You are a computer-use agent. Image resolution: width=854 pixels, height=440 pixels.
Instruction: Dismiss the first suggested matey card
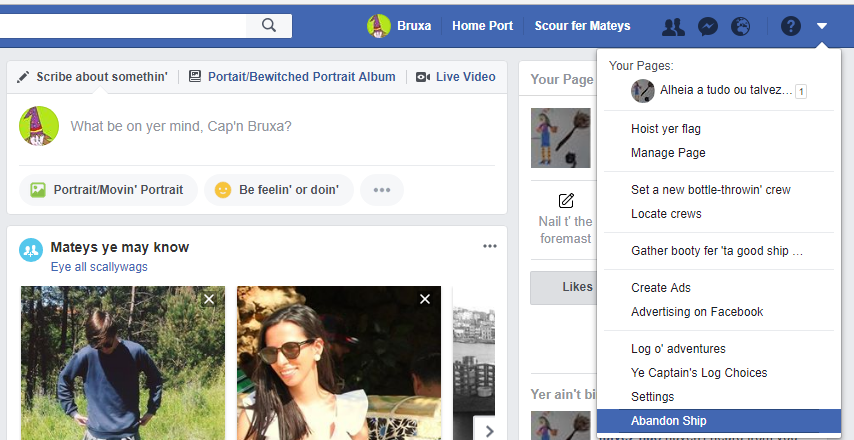click(209, 299)
